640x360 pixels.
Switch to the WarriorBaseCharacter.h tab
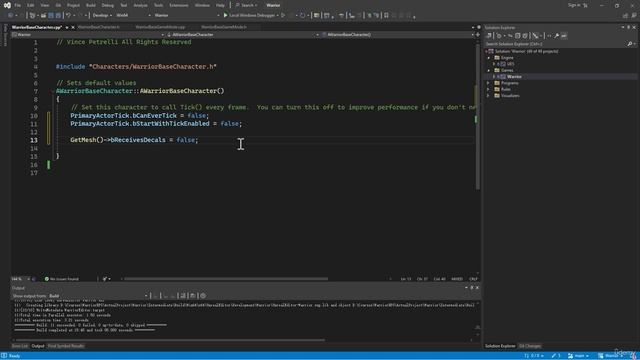pyautogui.click(x=99, y=27)
